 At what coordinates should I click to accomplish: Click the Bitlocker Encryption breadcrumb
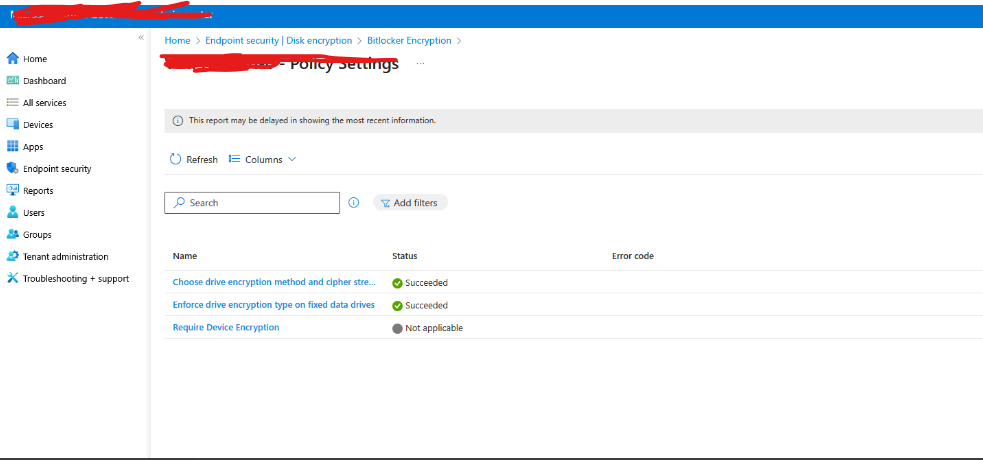[409, 40]
